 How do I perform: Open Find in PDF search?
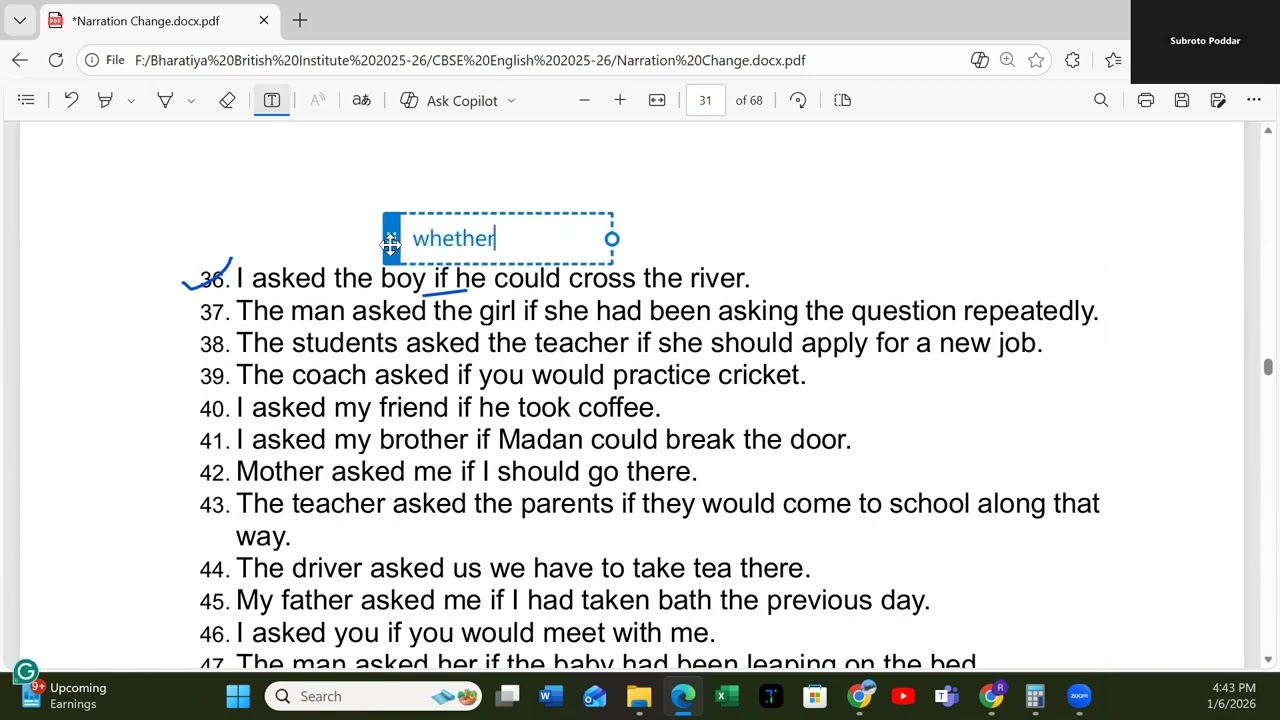1101,100
